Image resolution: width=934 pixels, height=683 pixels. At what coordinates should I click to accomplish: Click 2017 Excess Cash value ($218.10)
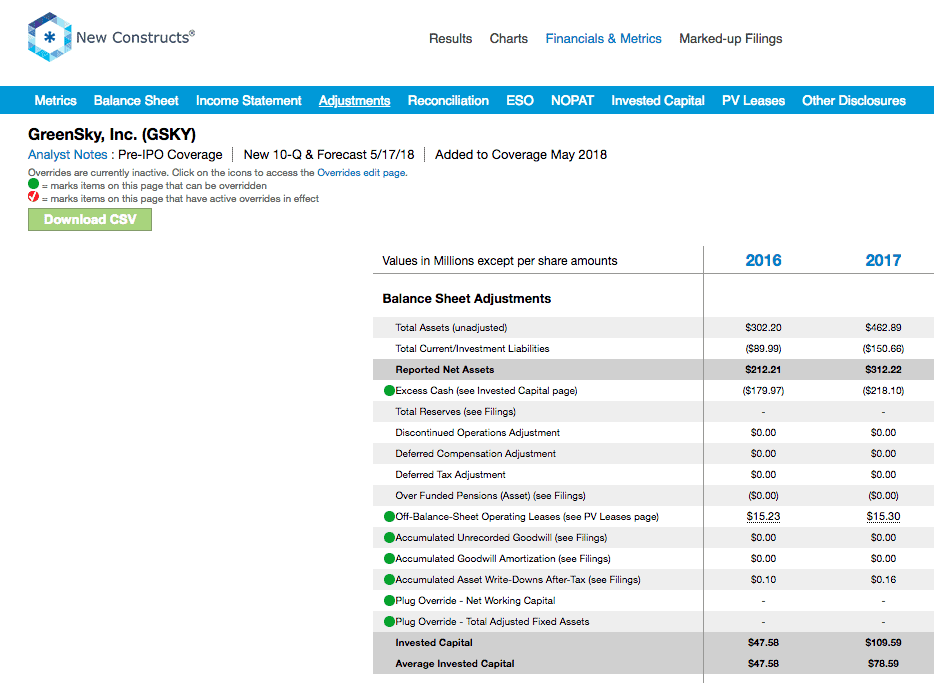pyautogui.click(x=883, y=391)
